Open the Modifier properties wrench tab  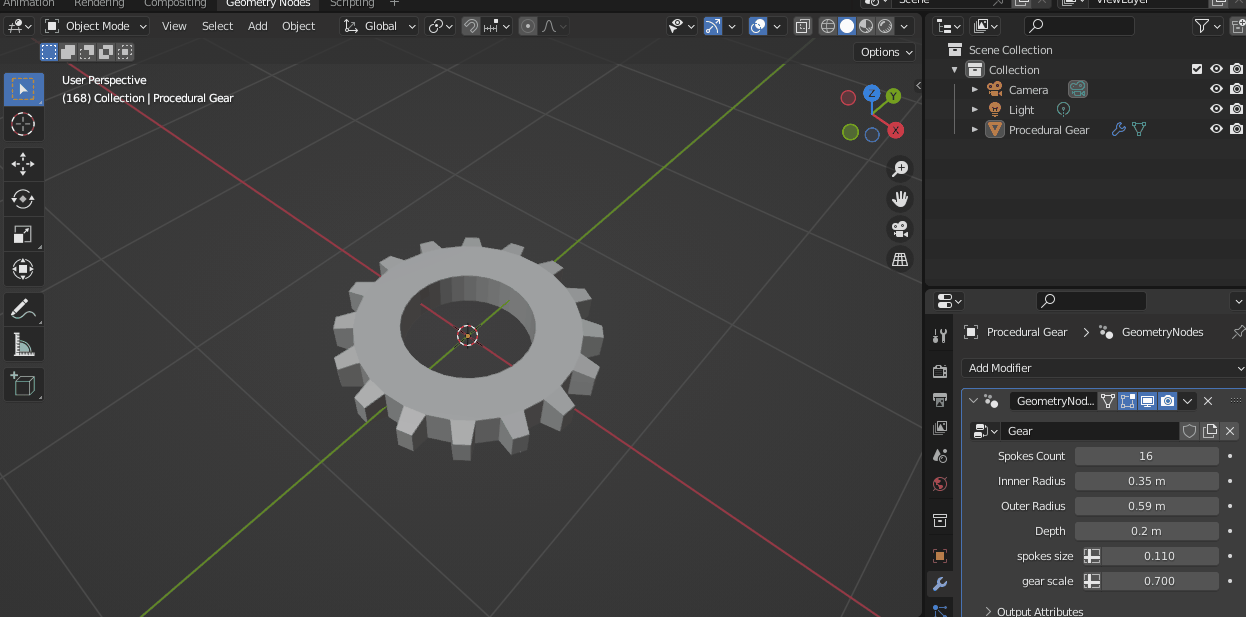pos(939,584)
